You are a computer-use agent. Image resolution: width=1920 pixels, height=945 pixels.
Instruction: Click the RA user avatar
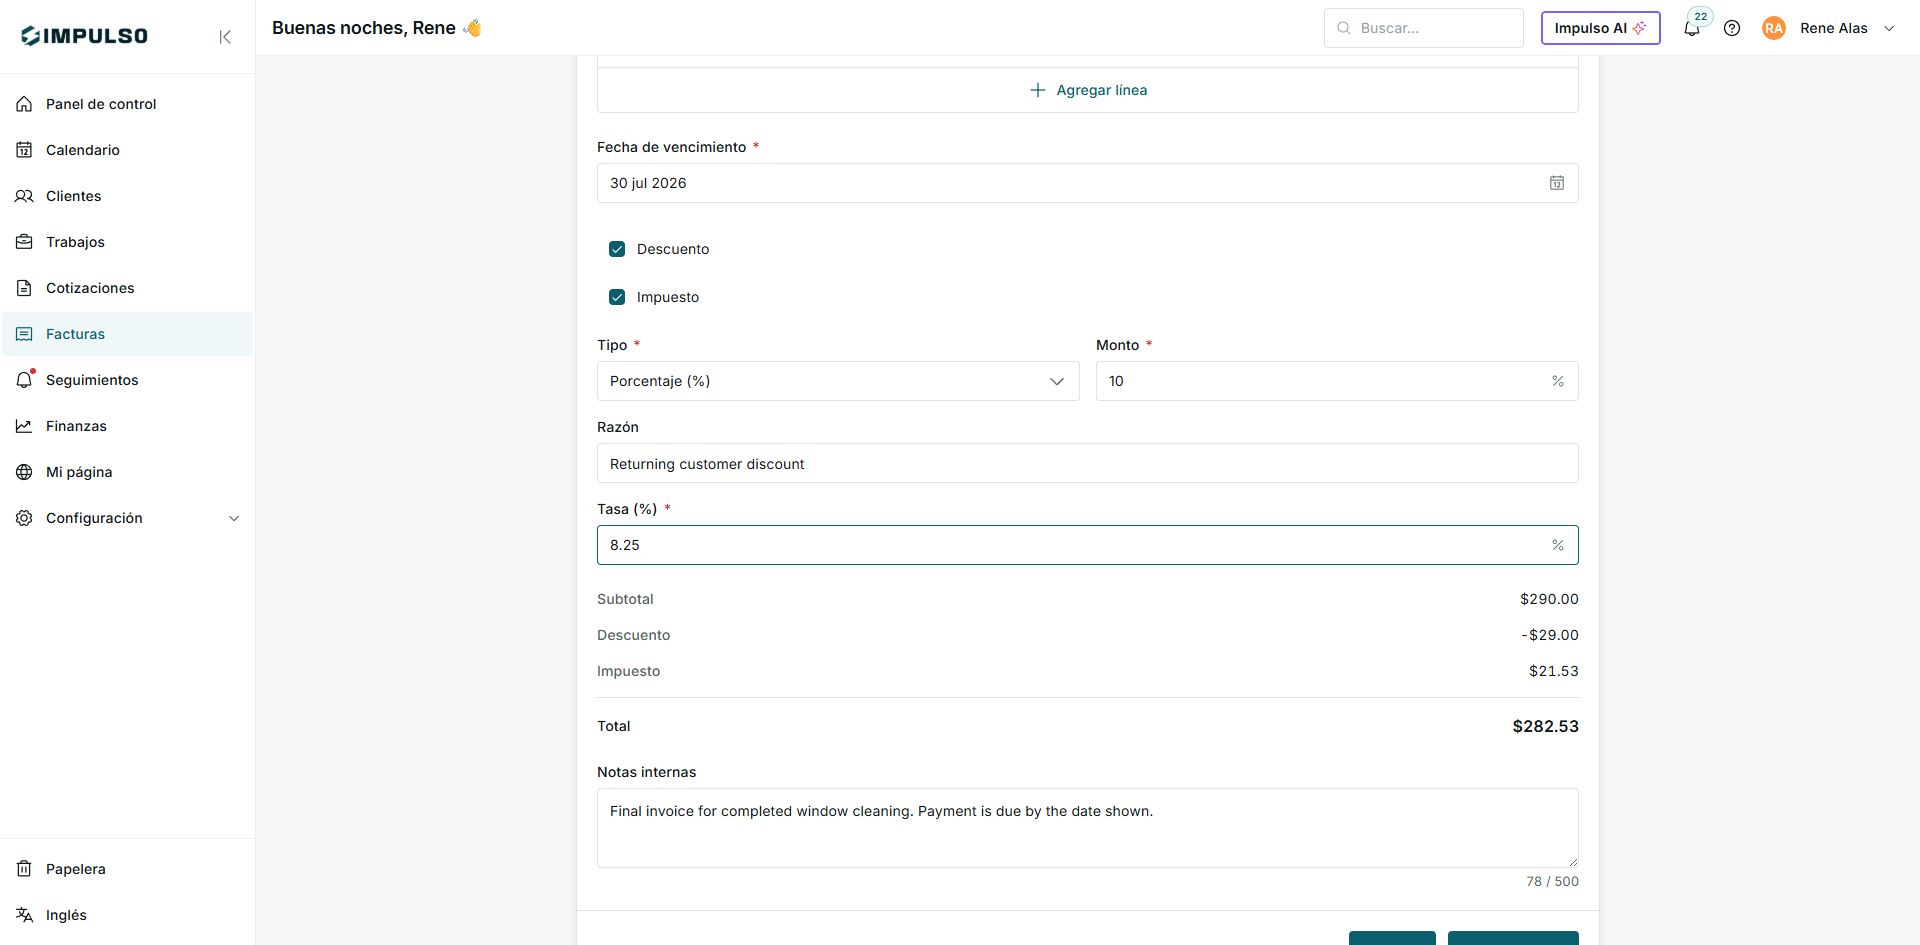click(x=1774, y=28)
